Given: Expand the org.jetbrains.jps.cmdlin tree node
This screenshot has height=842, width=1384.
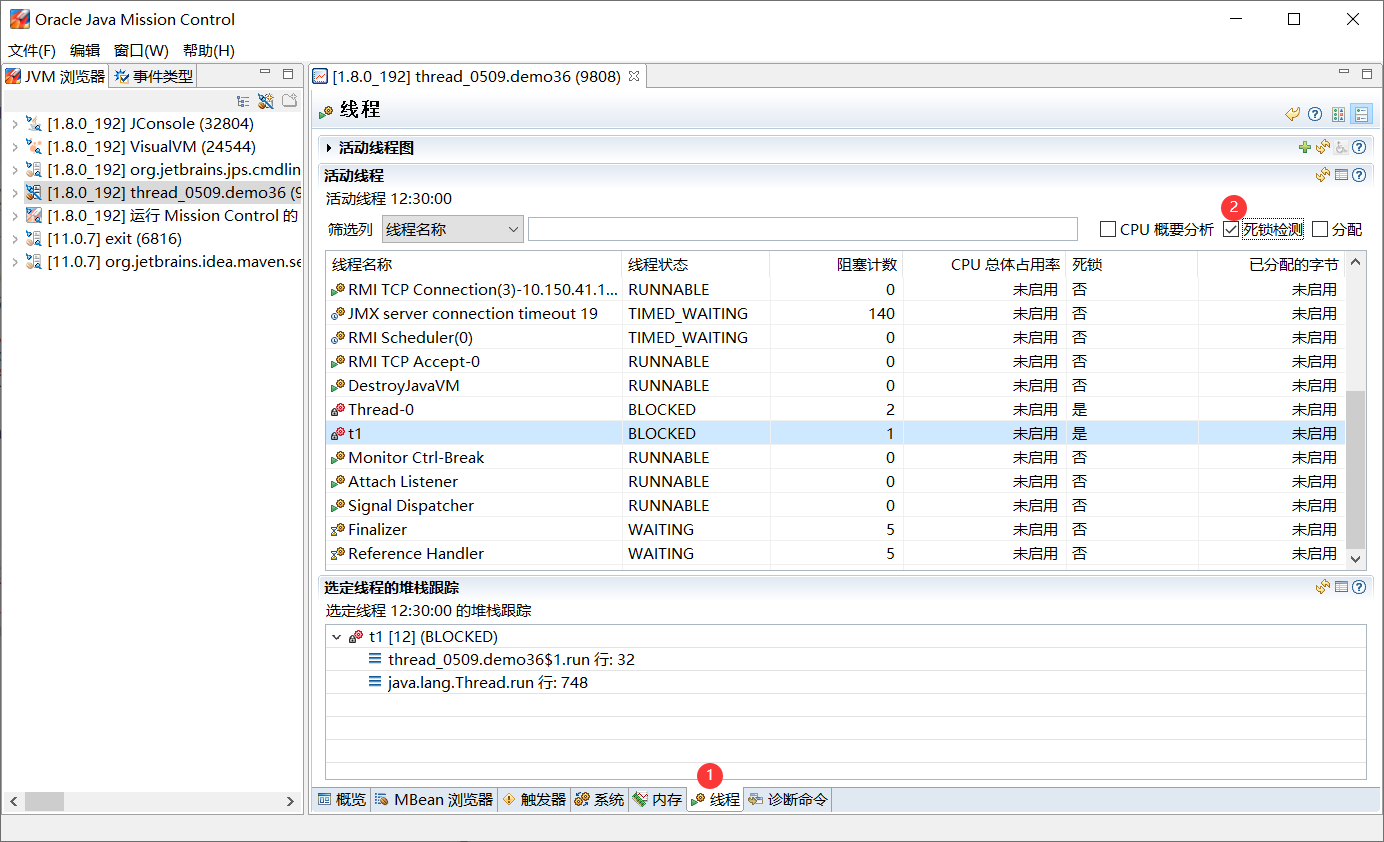Looking at the screenshot, I should (x=14, y=170).
